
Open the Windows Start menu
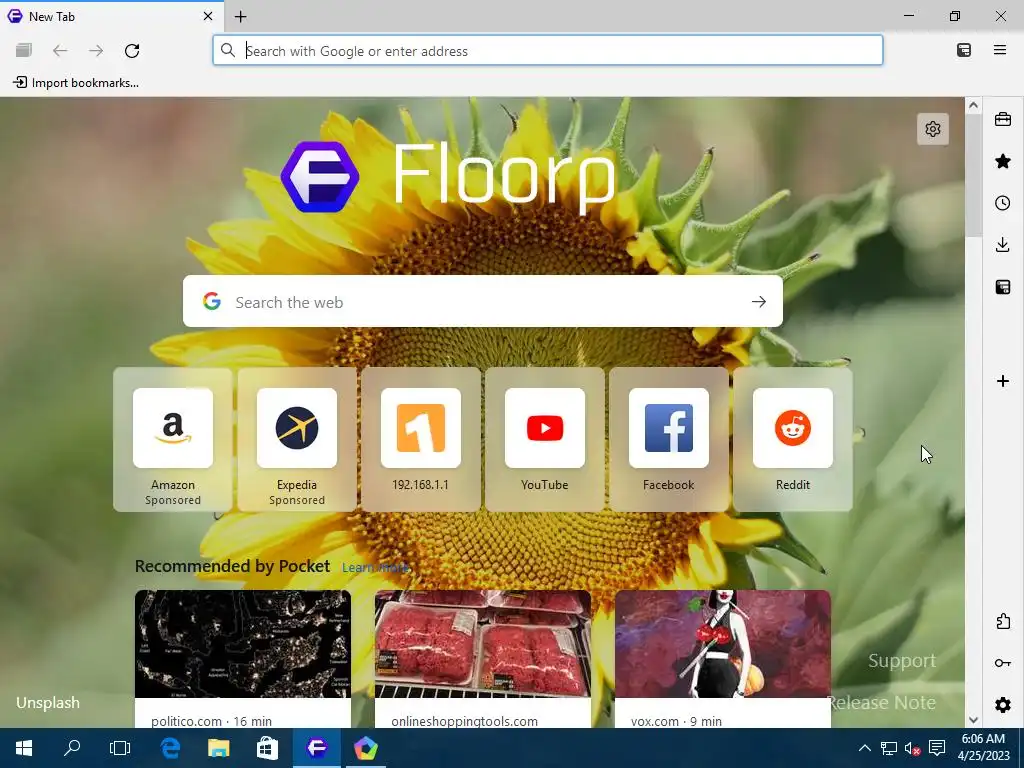click(24, 748)
